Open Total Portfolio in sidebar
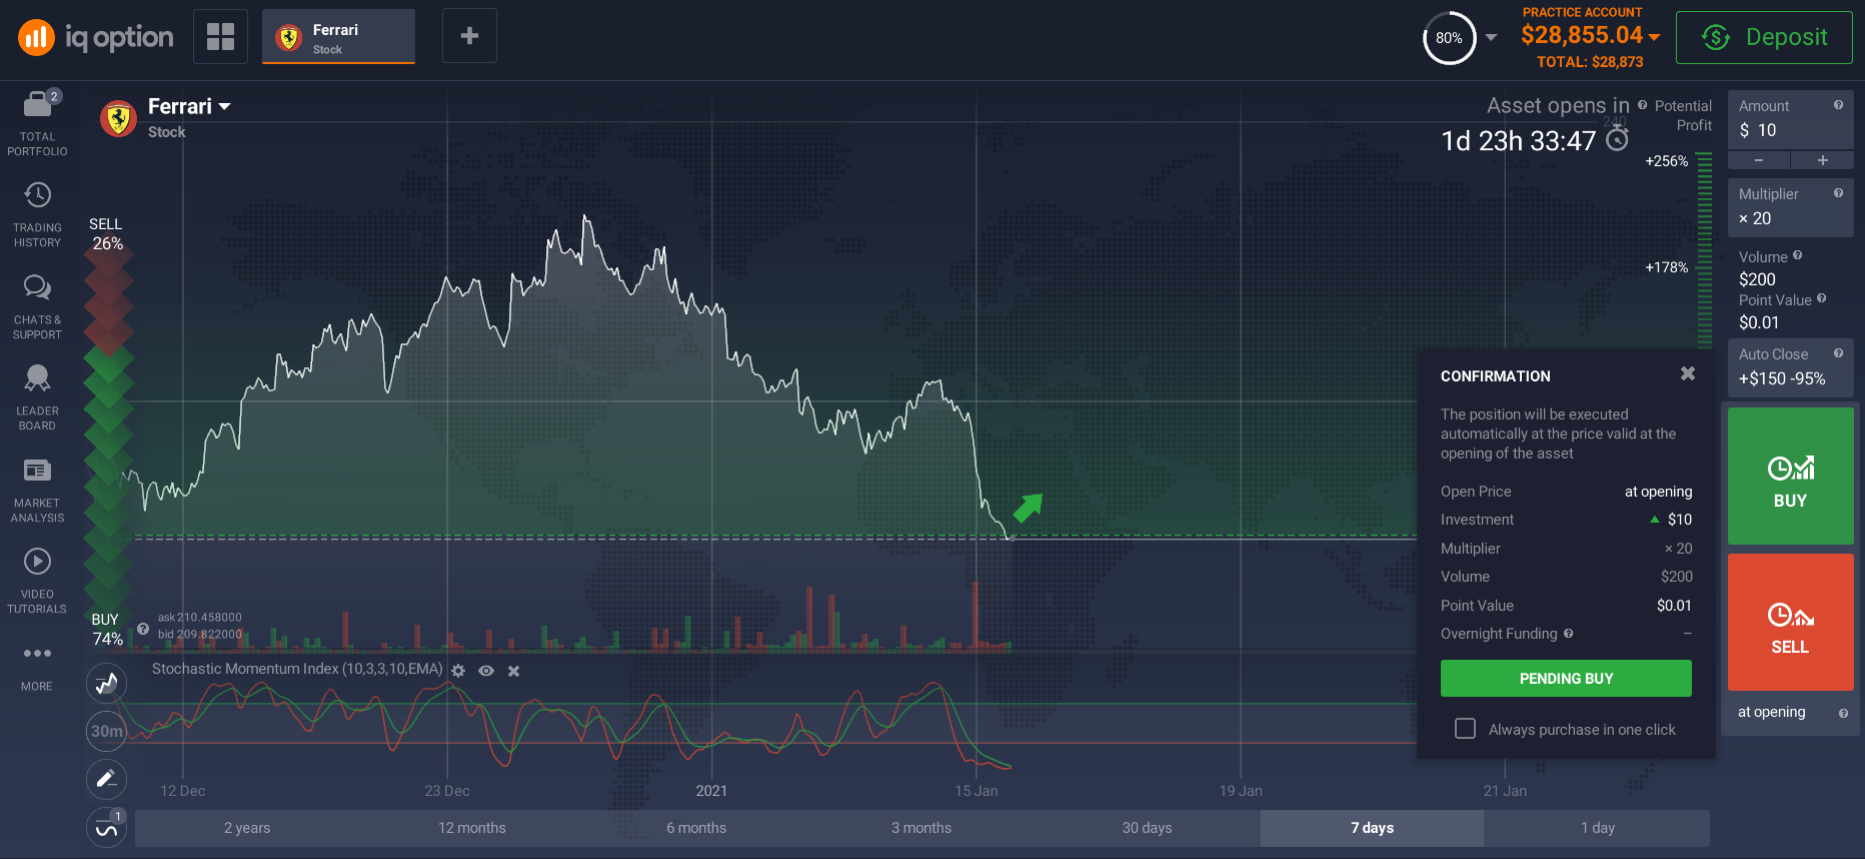 tap(38, 124)
